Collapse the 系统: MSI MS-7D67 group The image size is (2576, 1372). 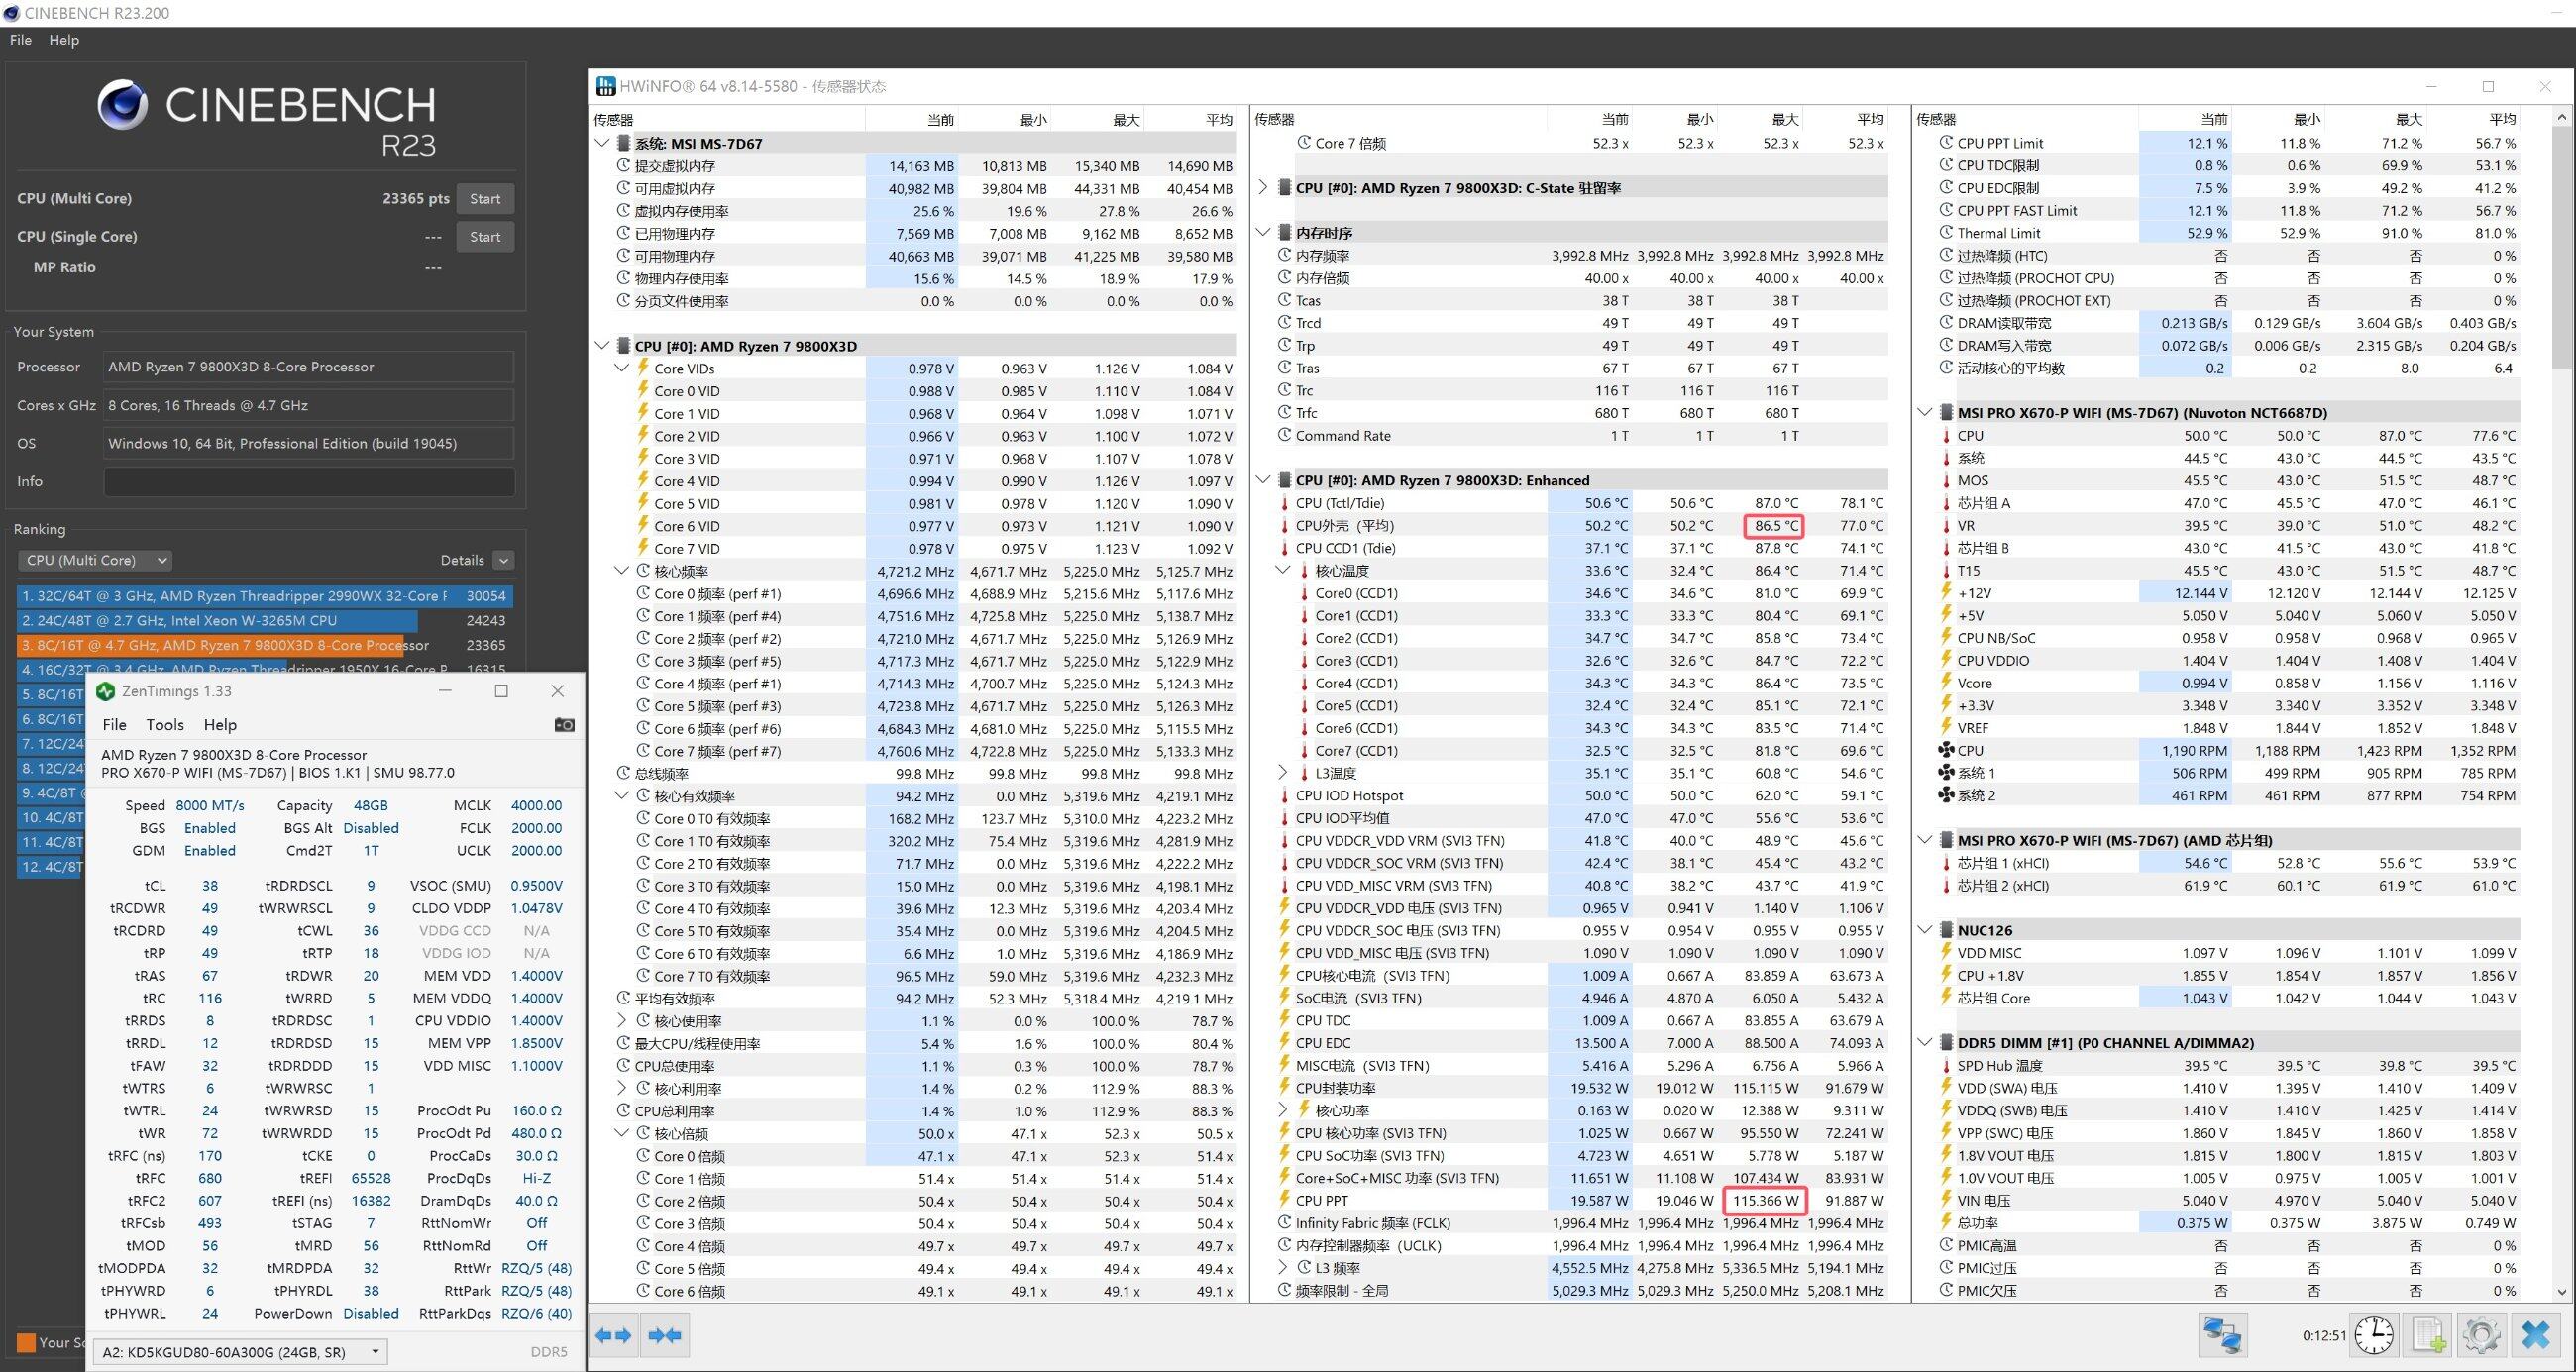click(x=602, y=143)
